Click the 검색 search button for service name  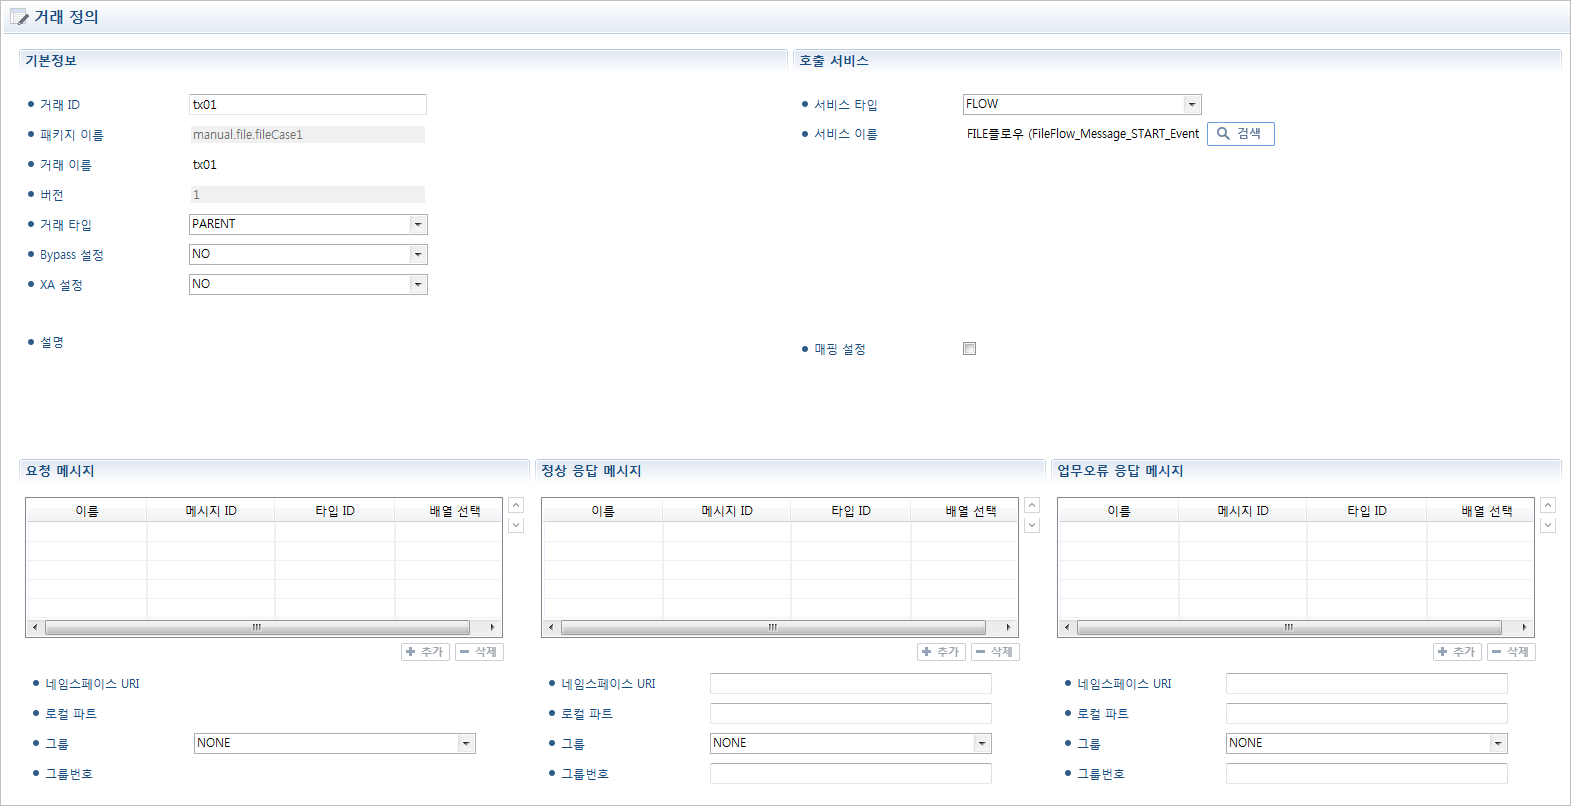1240,134
